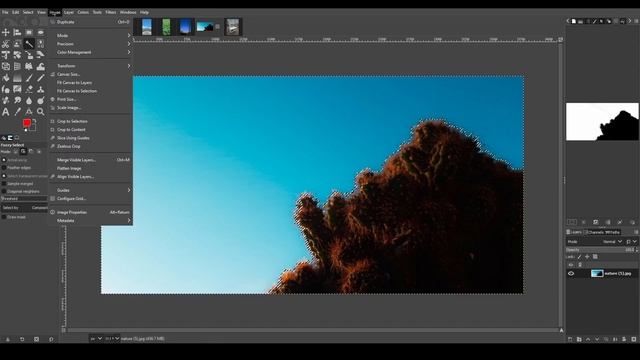Enable the Sample merged checkbox
Image resolution: width=640 pixels, height=360 pixels.
(x=4, y=184)
